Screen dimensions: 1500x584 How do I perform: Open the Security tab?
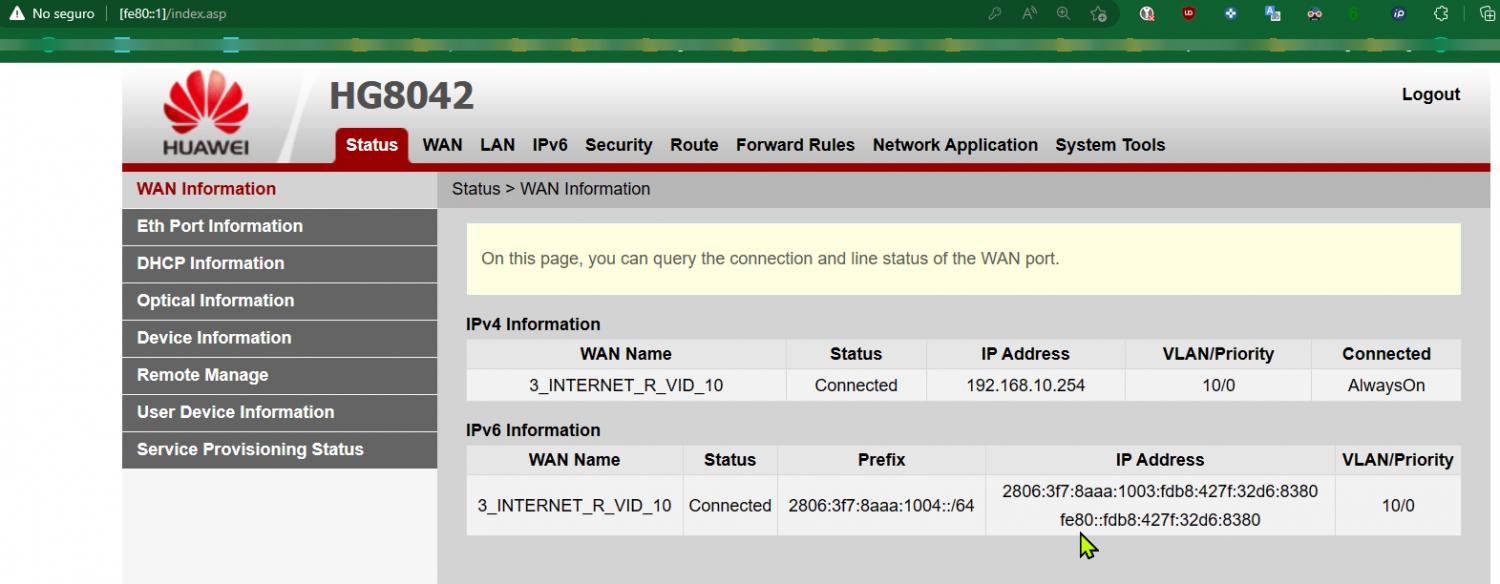click(x=618, y=145)
